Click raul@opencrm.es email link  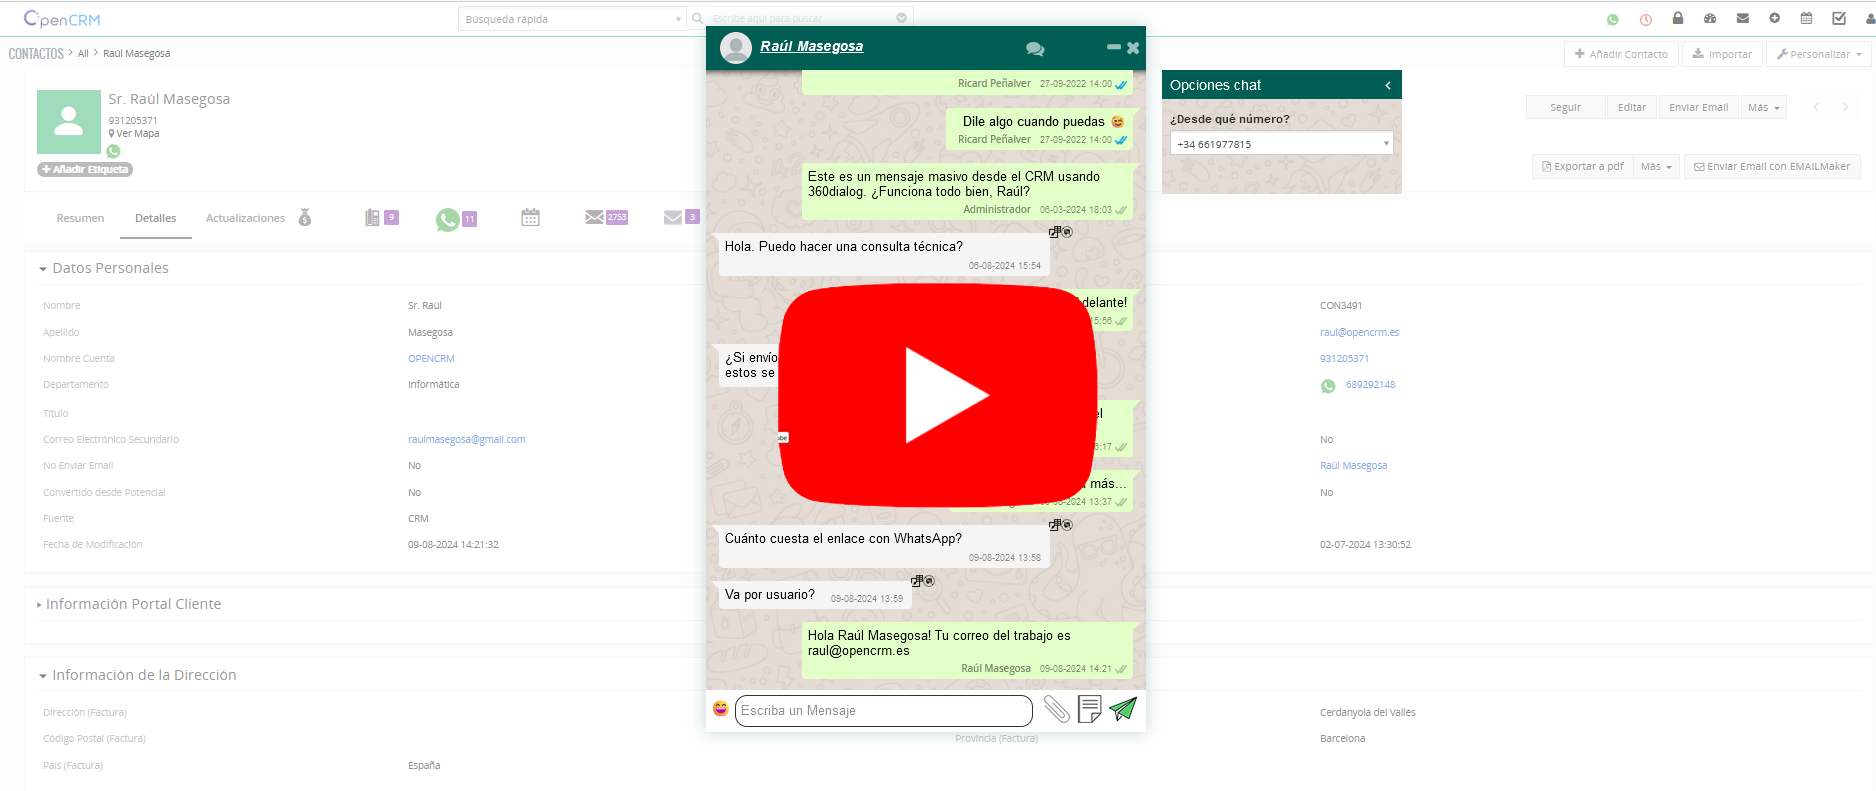tap(1359, 333)
